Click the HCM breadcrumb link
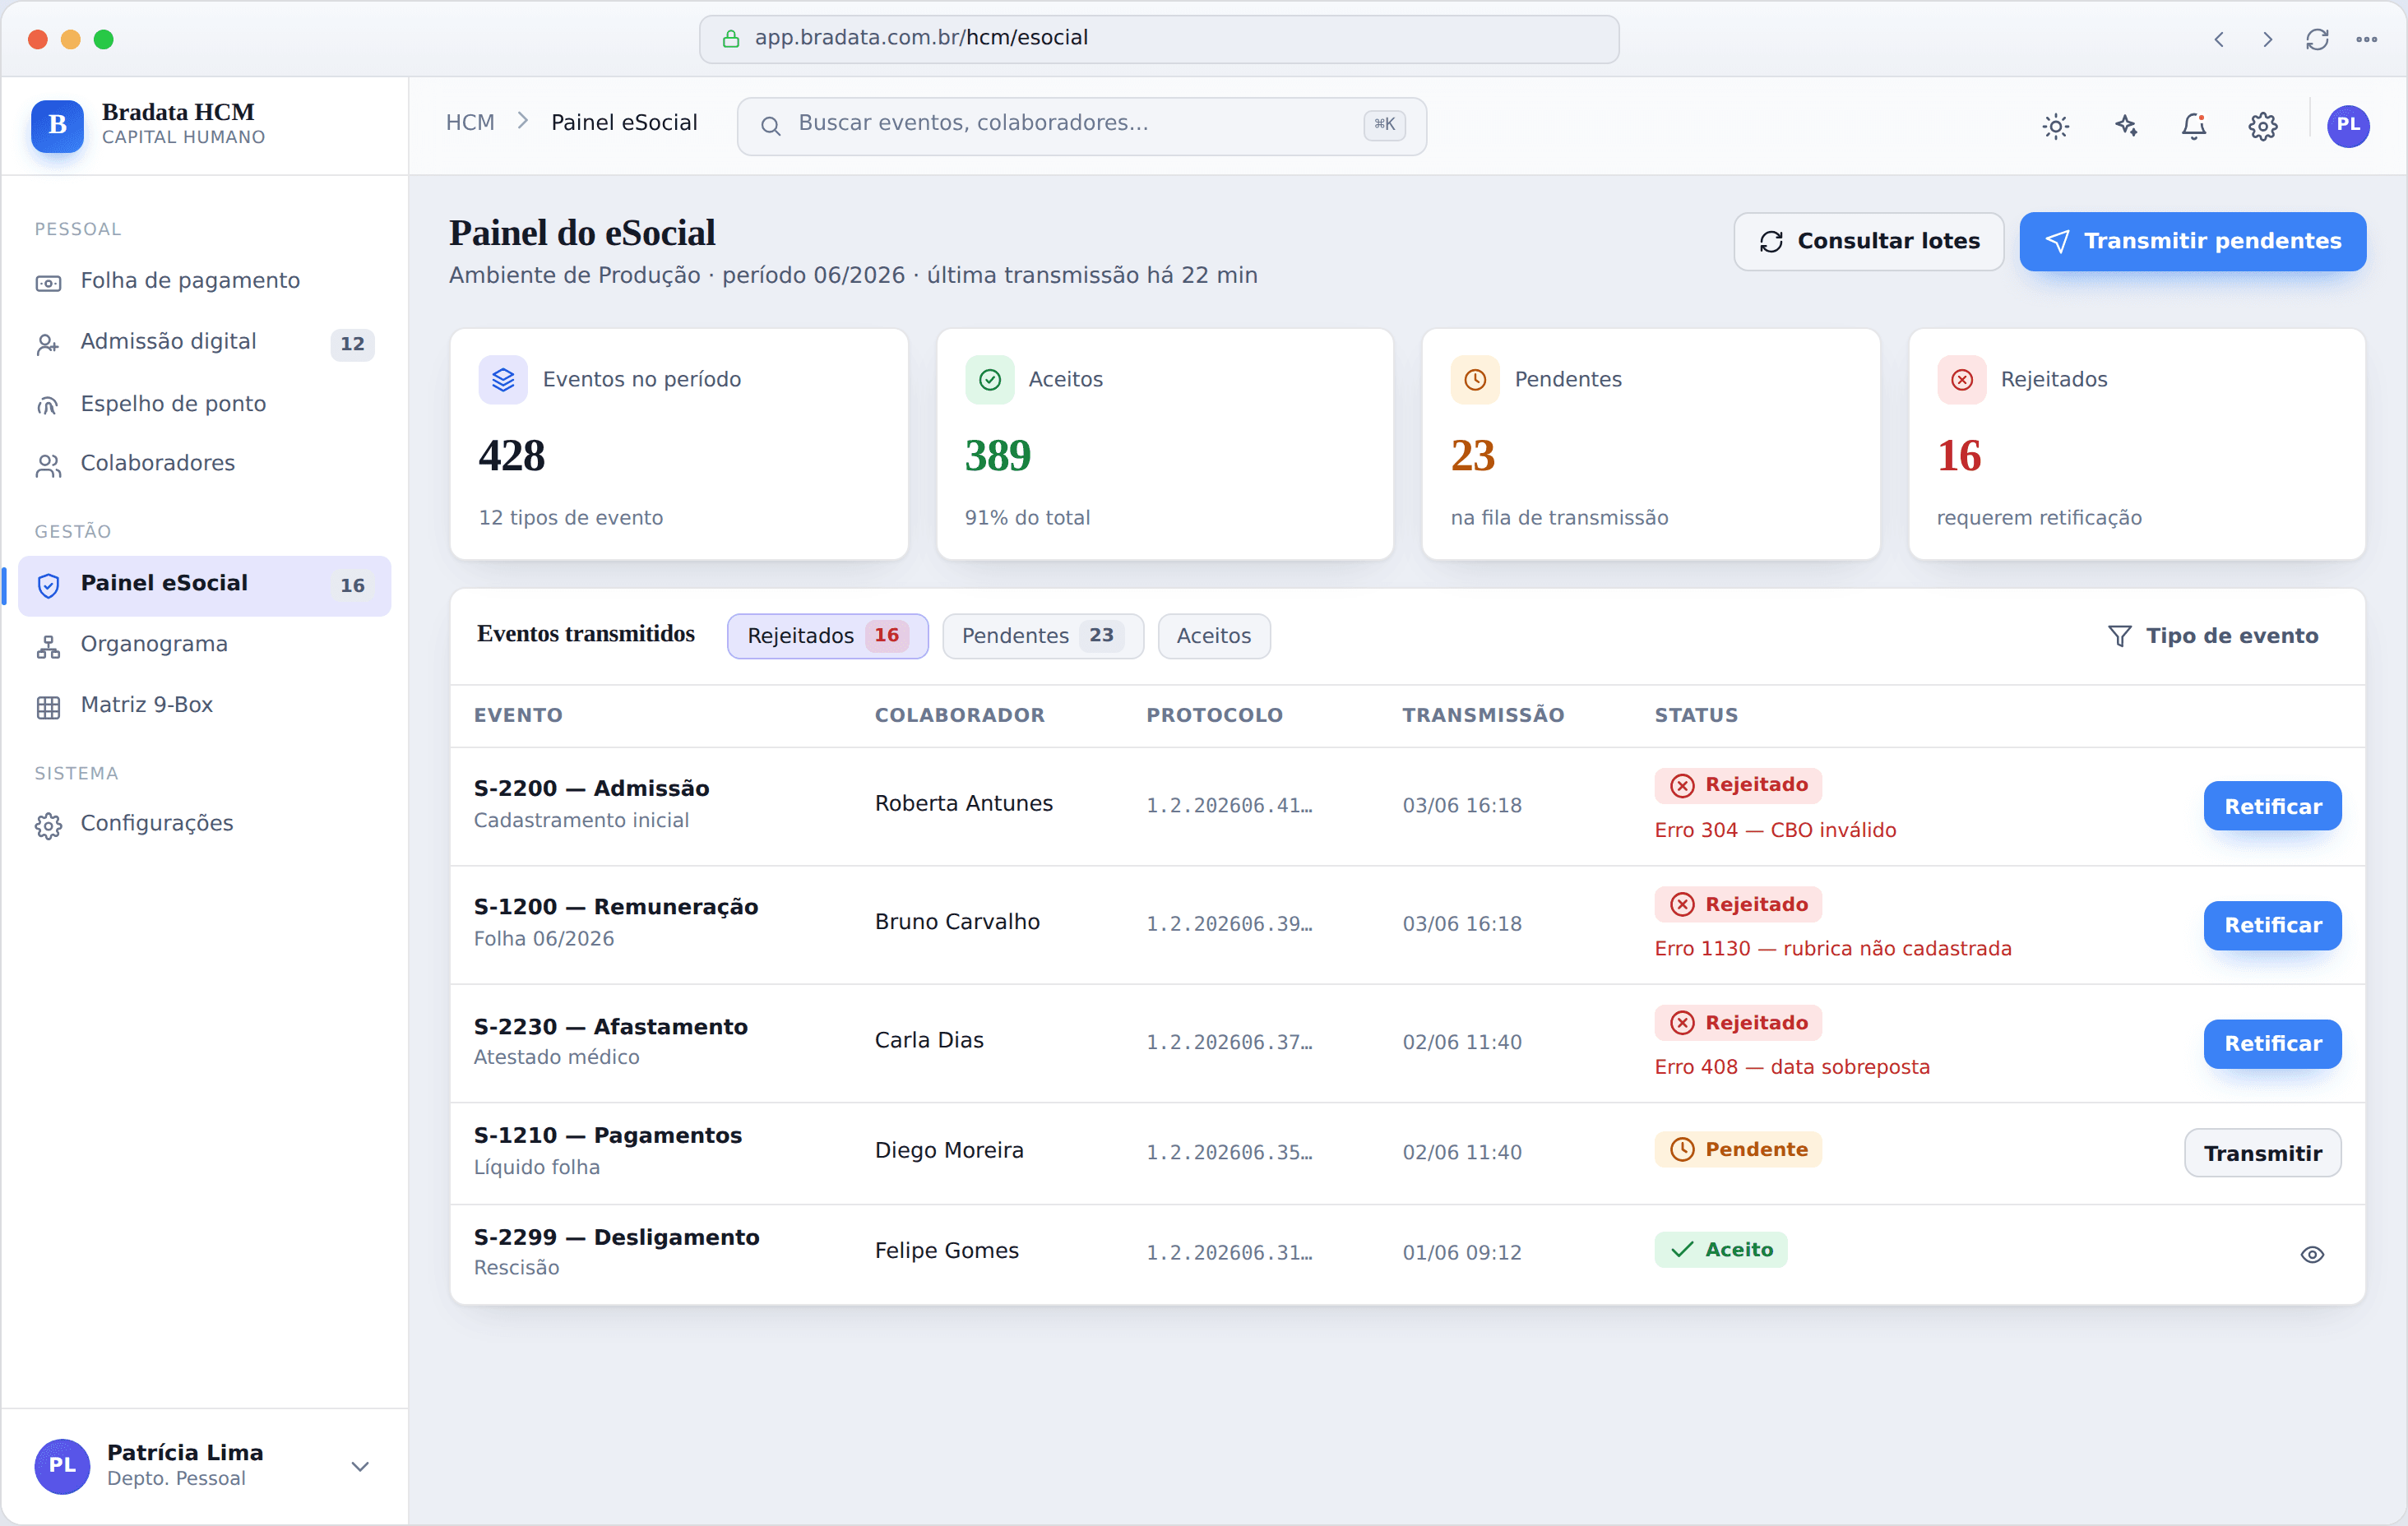The height and width of the screenshot is (1526, 2408). [x=470, y=123]
